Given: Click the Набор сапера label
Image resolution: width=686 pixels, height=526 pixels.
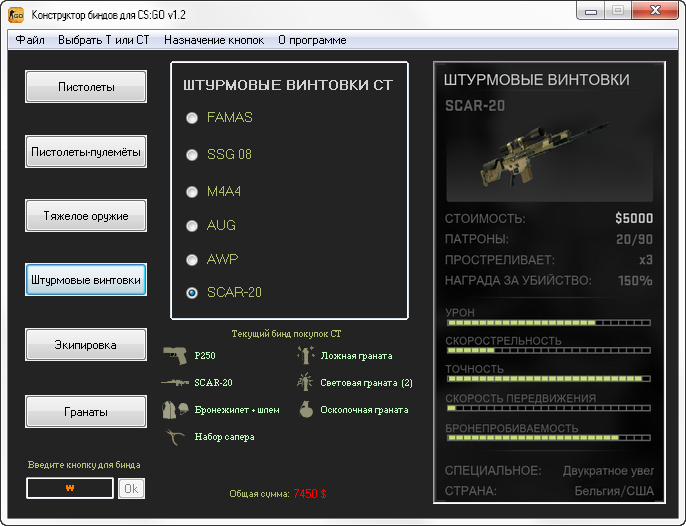Looking at the screenshot, I should (x=224, y=437).
